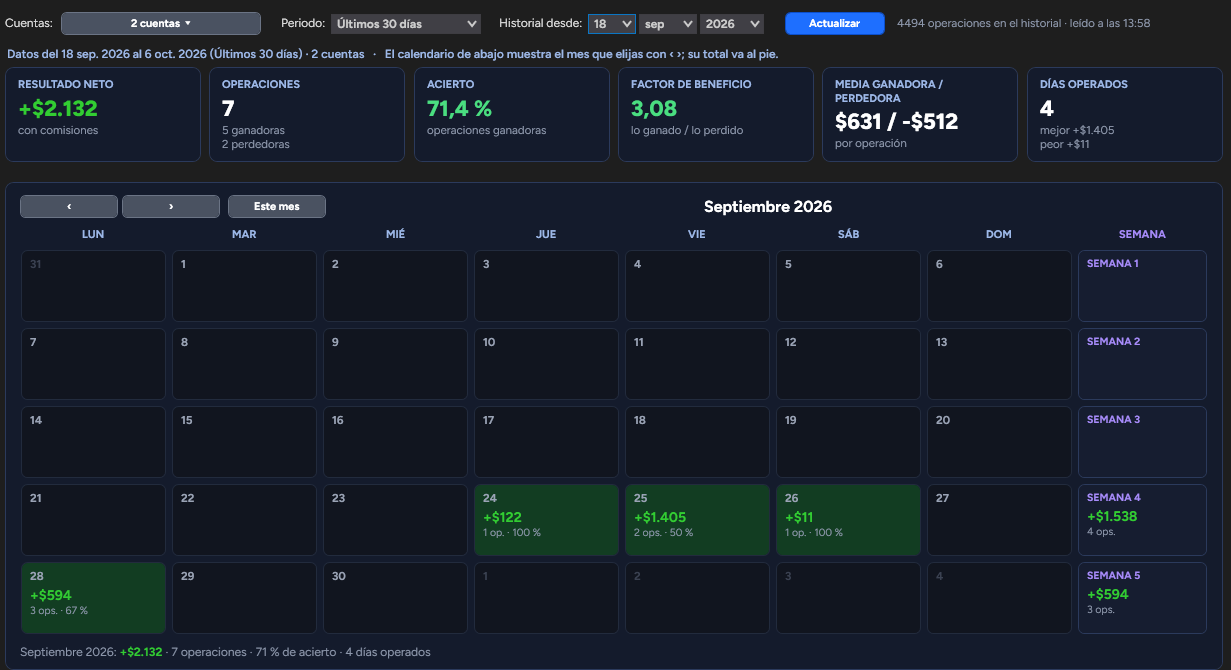Viewport: 1231px width, 670px height.
Task: Open the month selector showing sep
Action: (x=668, y=23)
